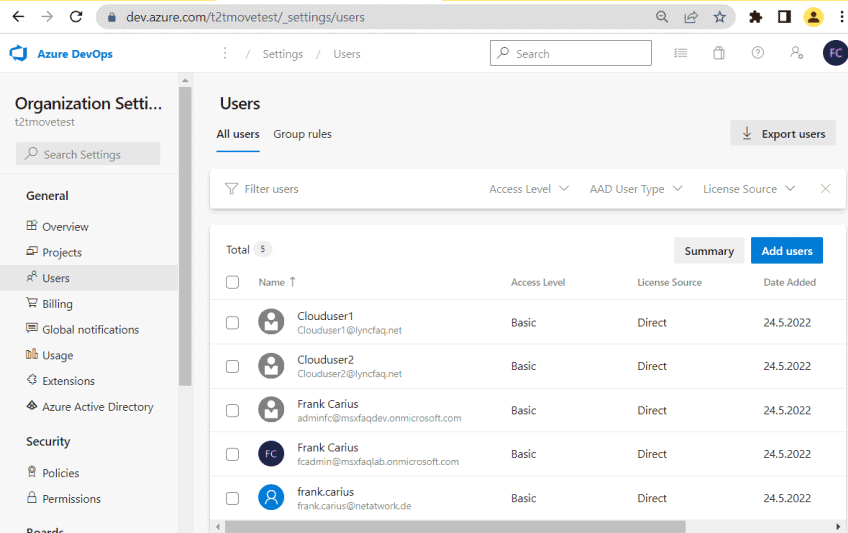Open the breadcrumb three-dots menu
Screen dimensions: 848x533
(225, 53)
